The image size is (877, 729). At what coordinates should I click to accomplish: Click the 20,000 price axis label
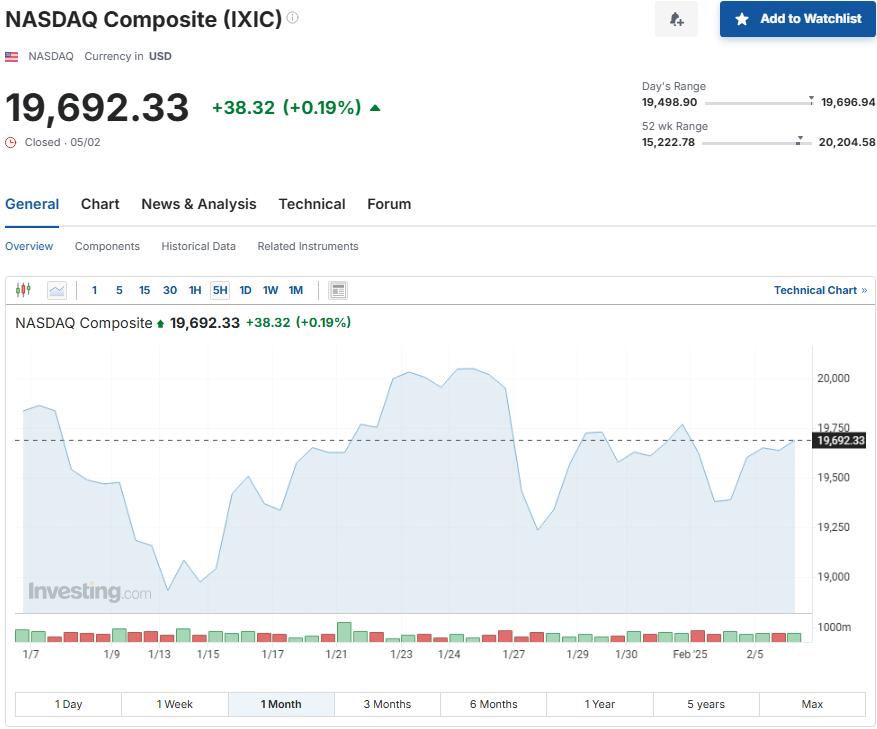pos(833,378)
